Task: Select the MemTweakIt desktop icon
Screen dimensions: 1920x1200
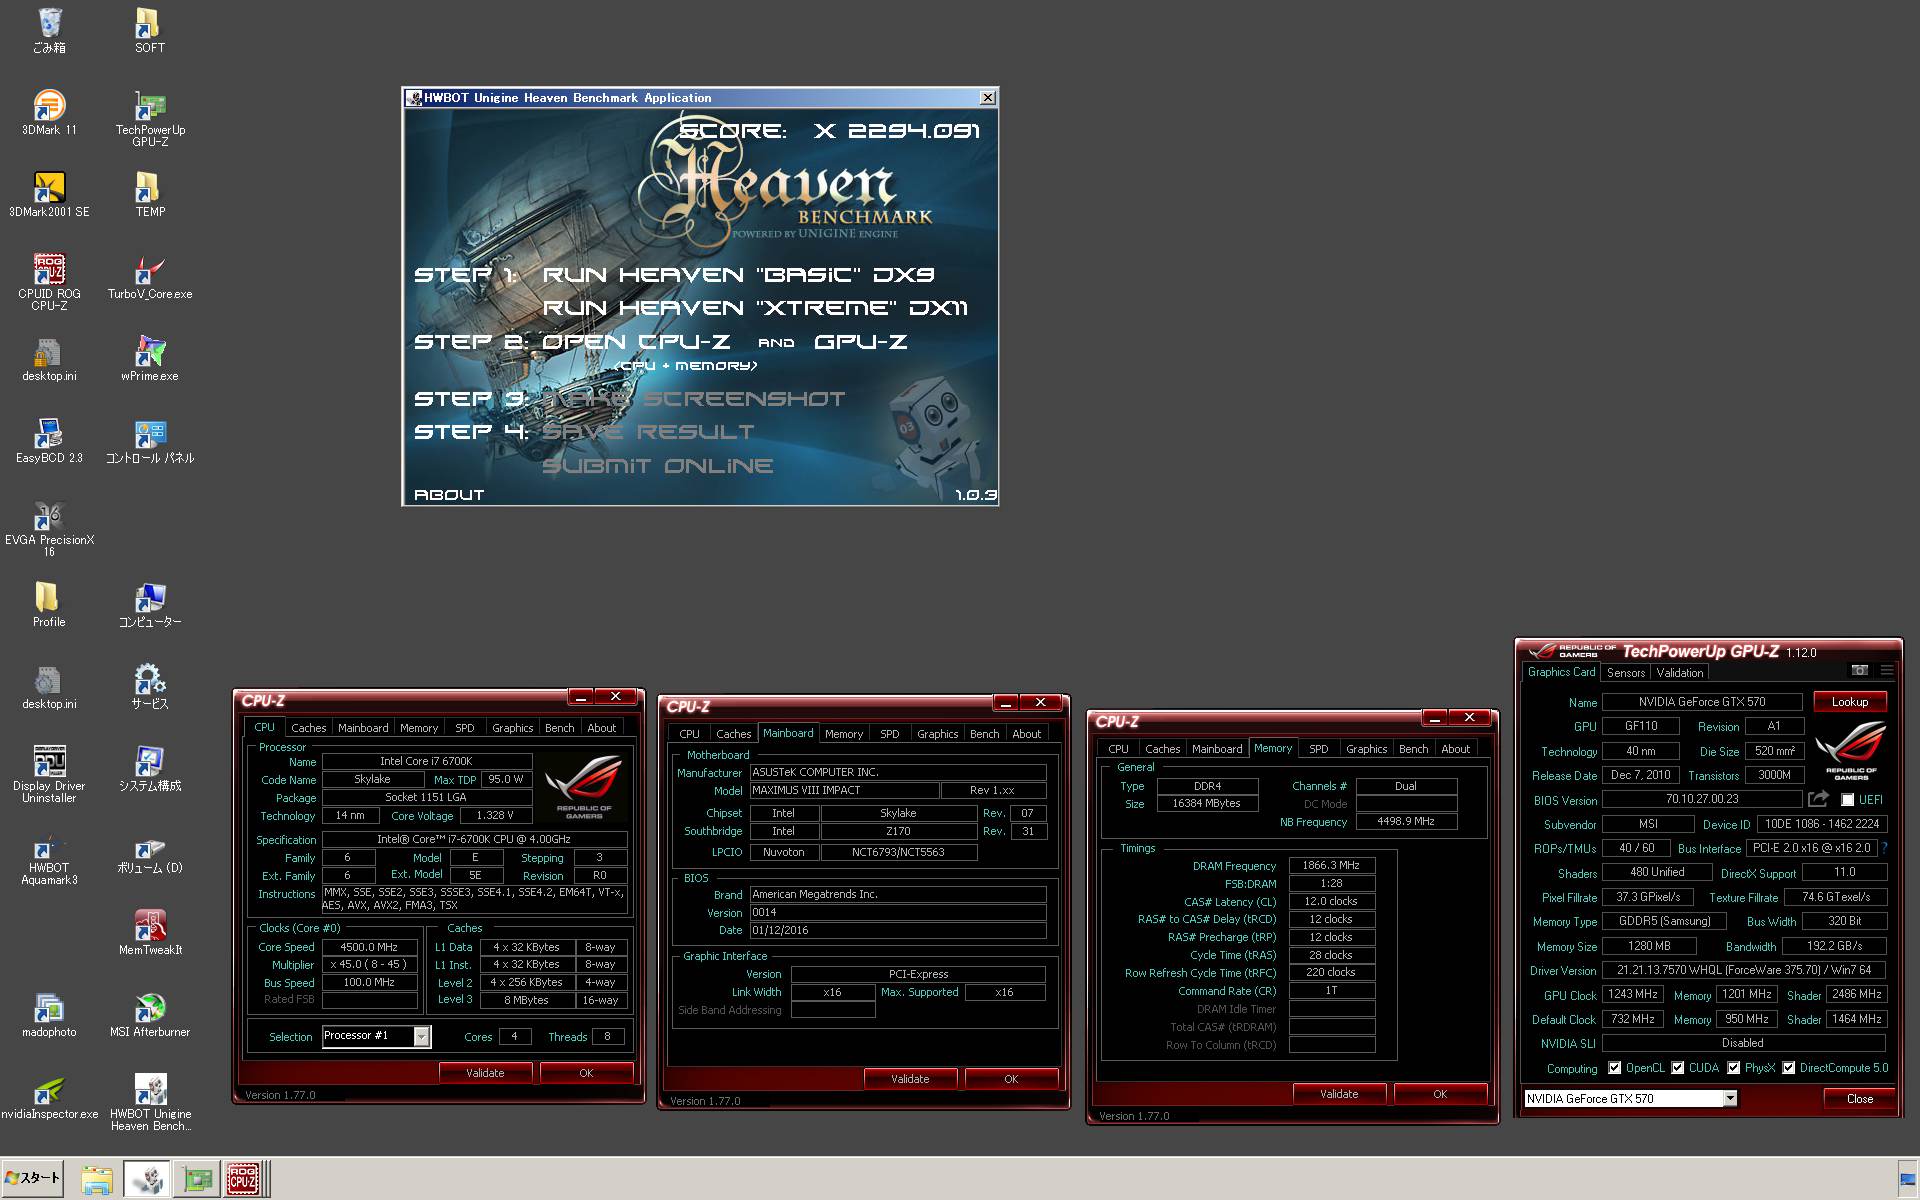Action: coord(150,932)
